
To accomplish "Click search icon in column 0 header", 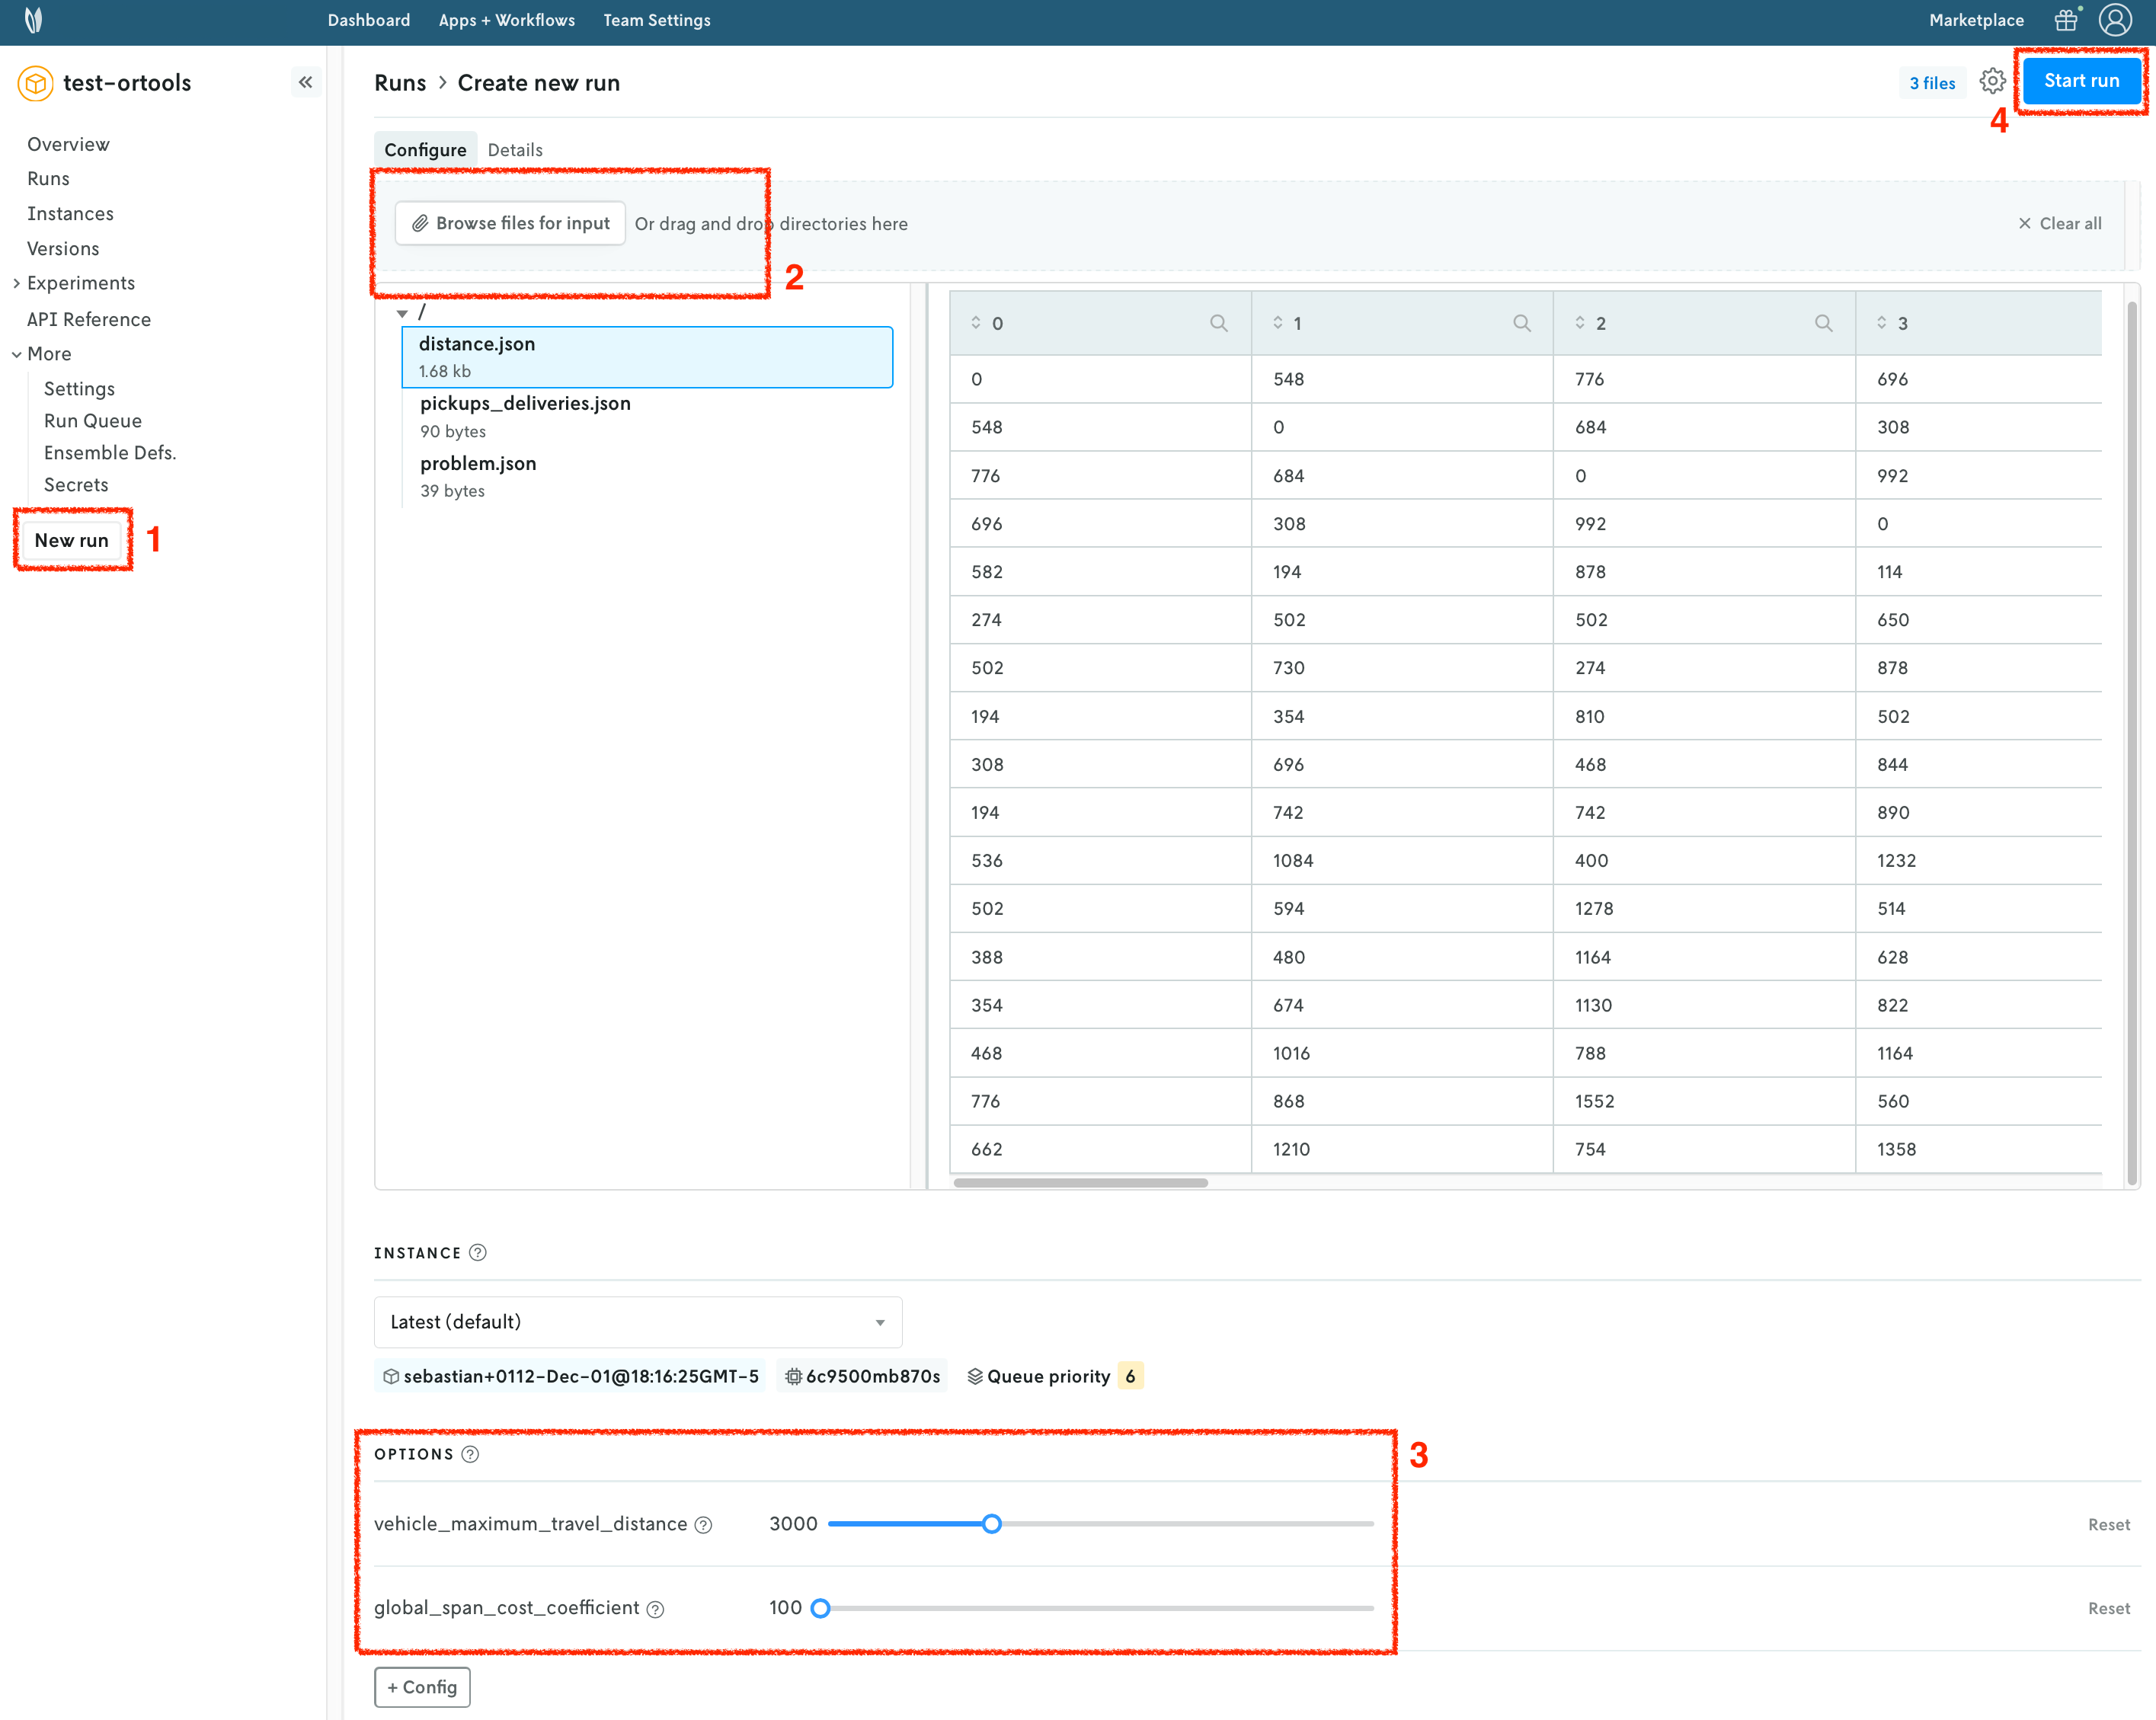I will [1218, 323].
